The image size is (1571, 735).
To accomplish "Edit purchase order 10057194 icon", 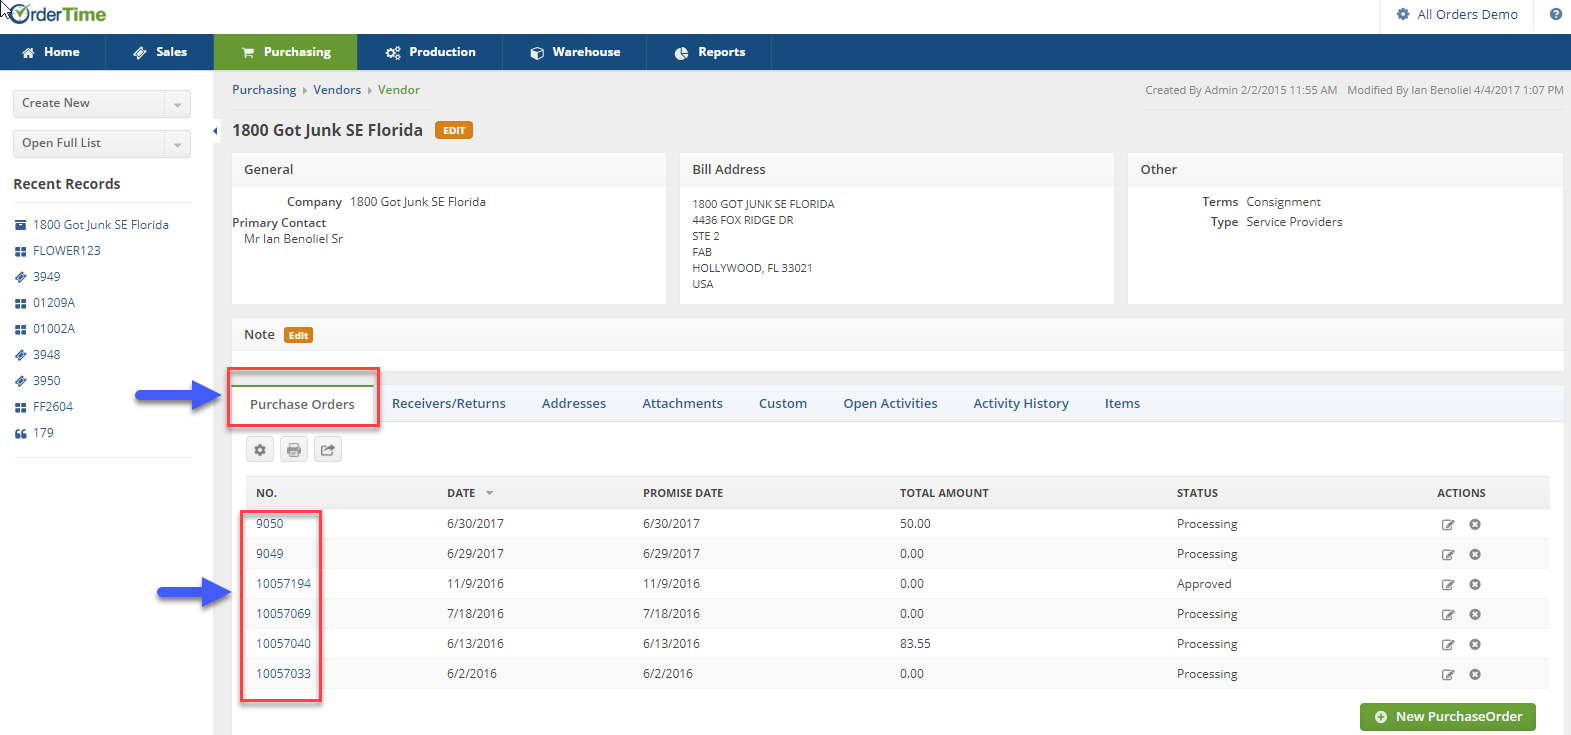I will (x=1448, y=585).
